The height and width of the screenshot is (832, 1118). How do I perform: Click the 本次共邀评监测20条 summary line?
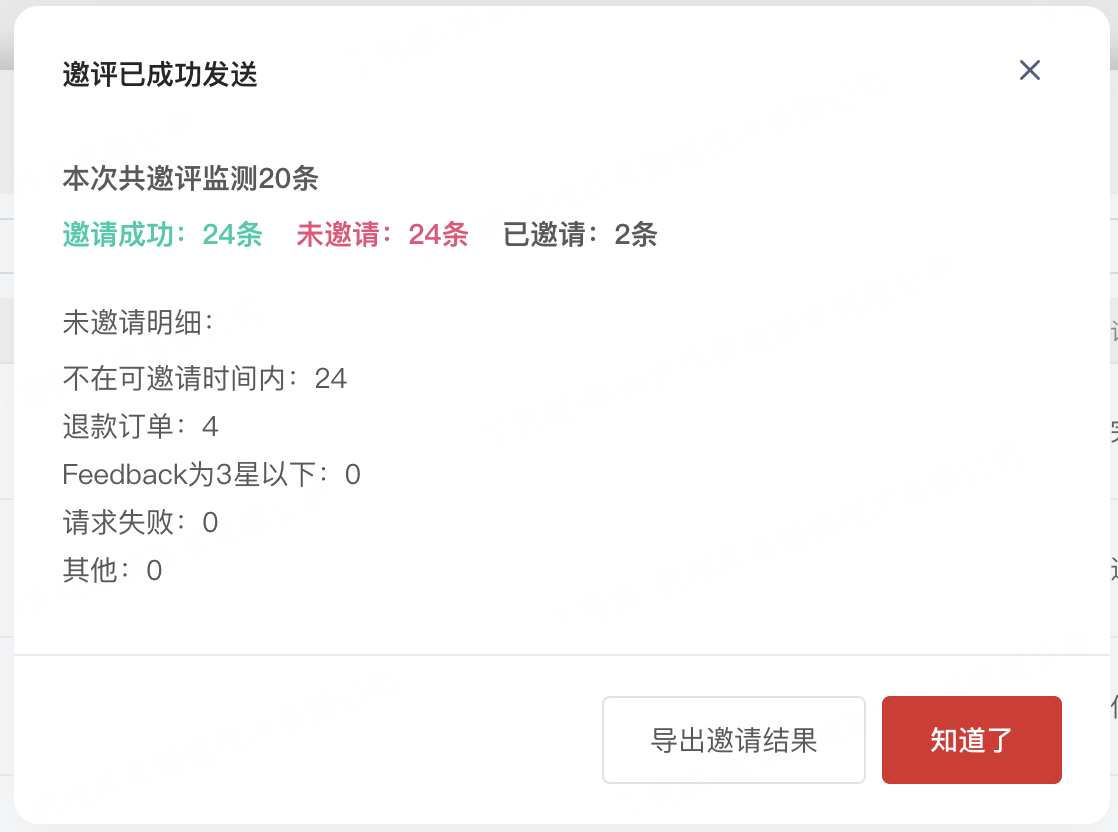[190, 178]
